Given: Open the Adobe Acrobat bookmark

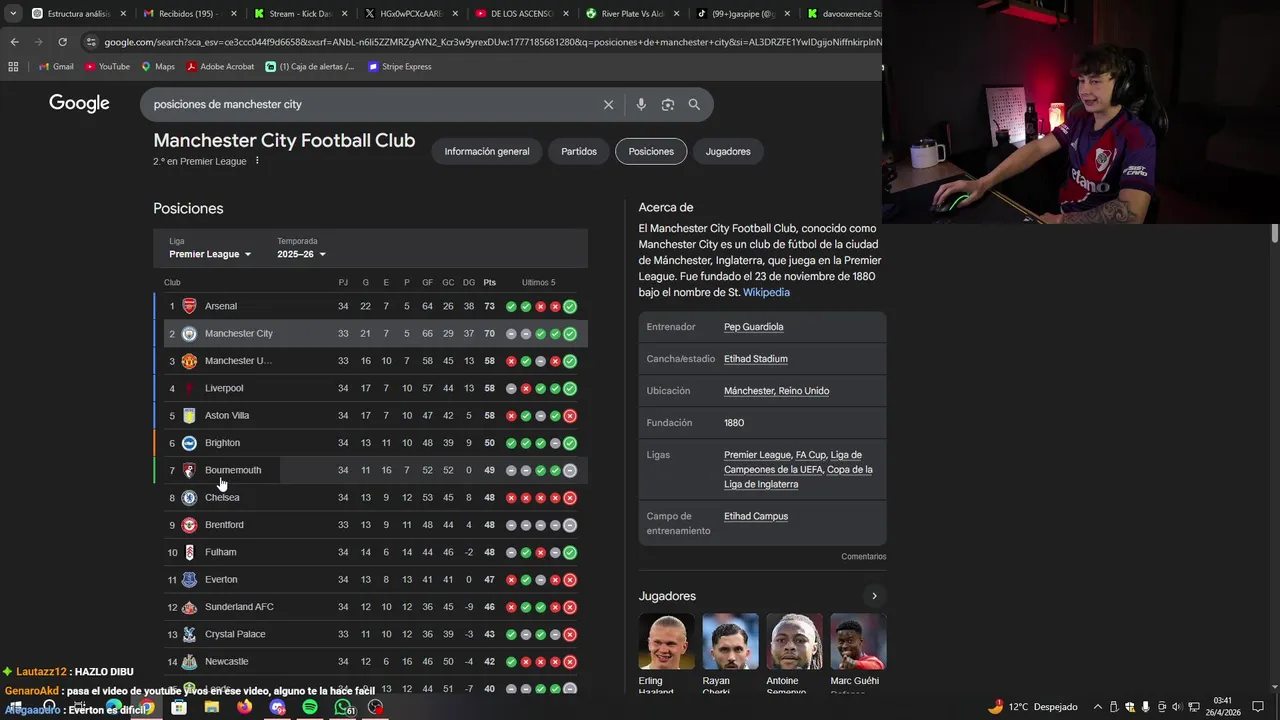Looking at the screenshot, I should 220,67.
